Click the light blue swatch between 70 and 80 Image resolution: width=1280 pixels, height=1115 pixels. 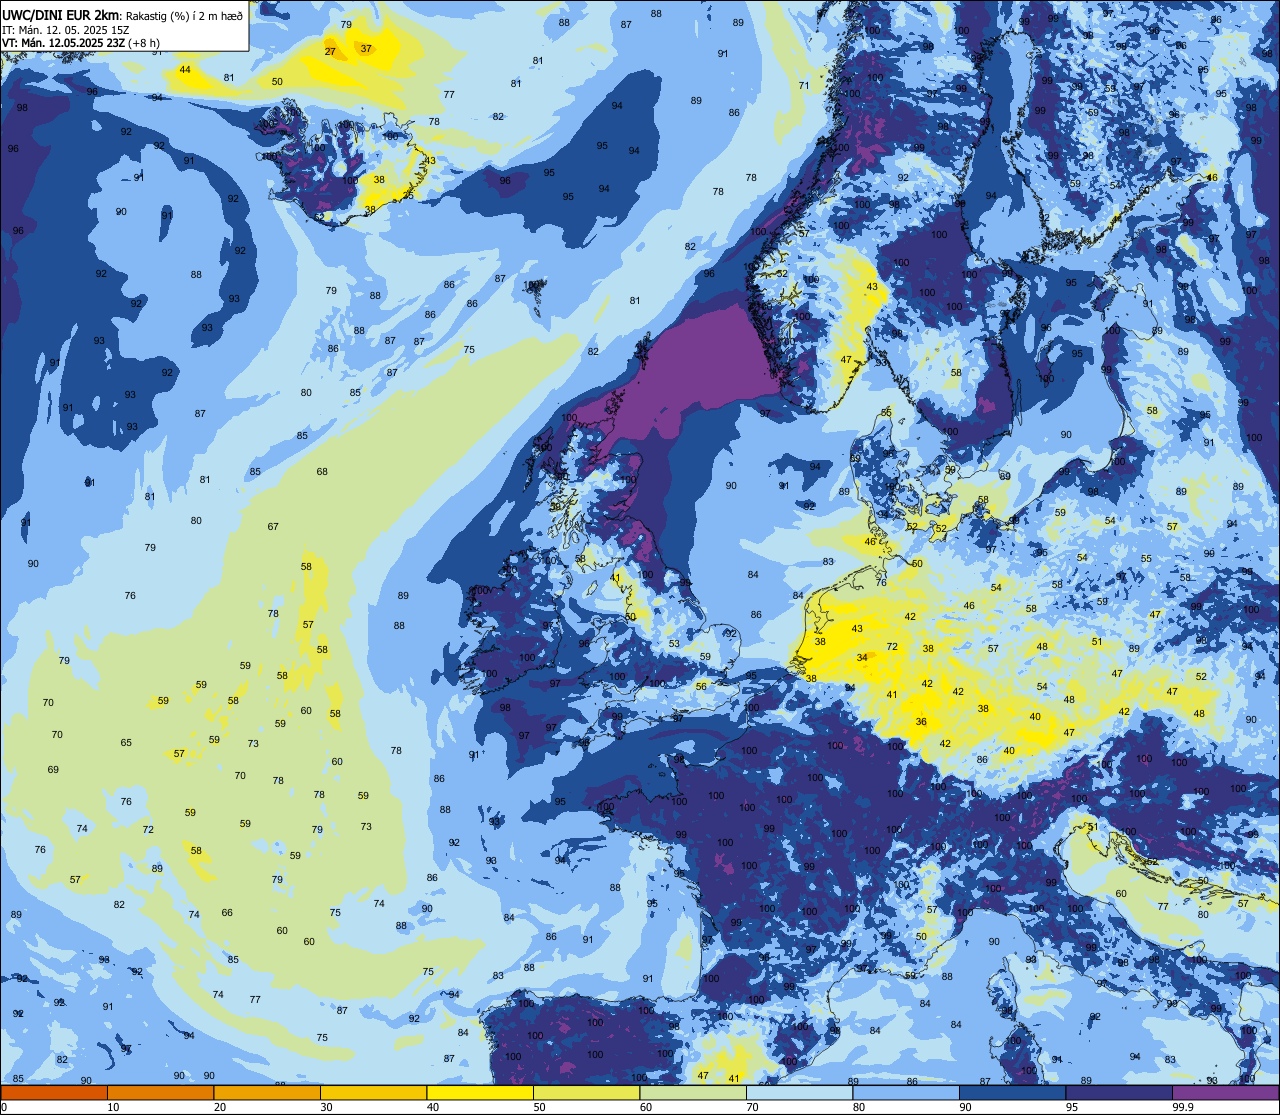pos(799,1092)
